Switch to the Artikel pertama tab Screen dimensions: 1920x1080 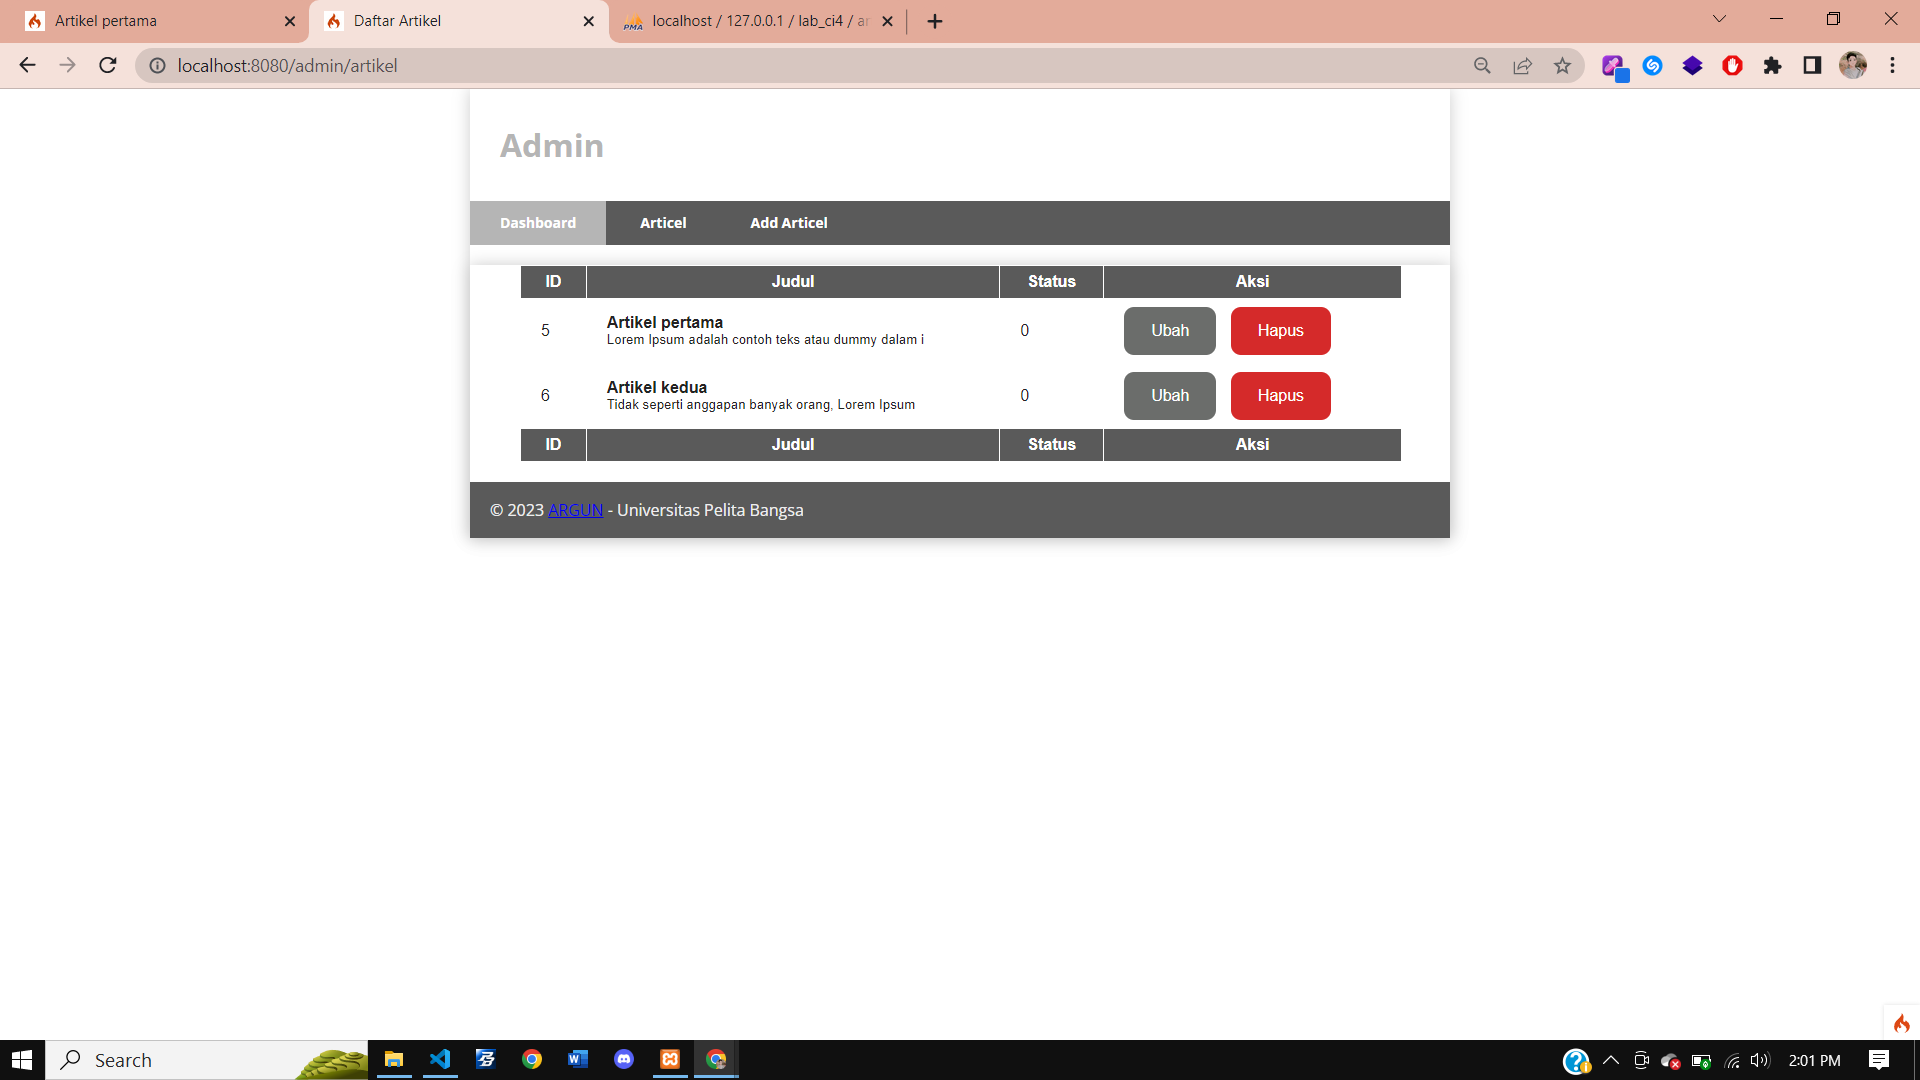pyautogui.click(x=150, y=21)
